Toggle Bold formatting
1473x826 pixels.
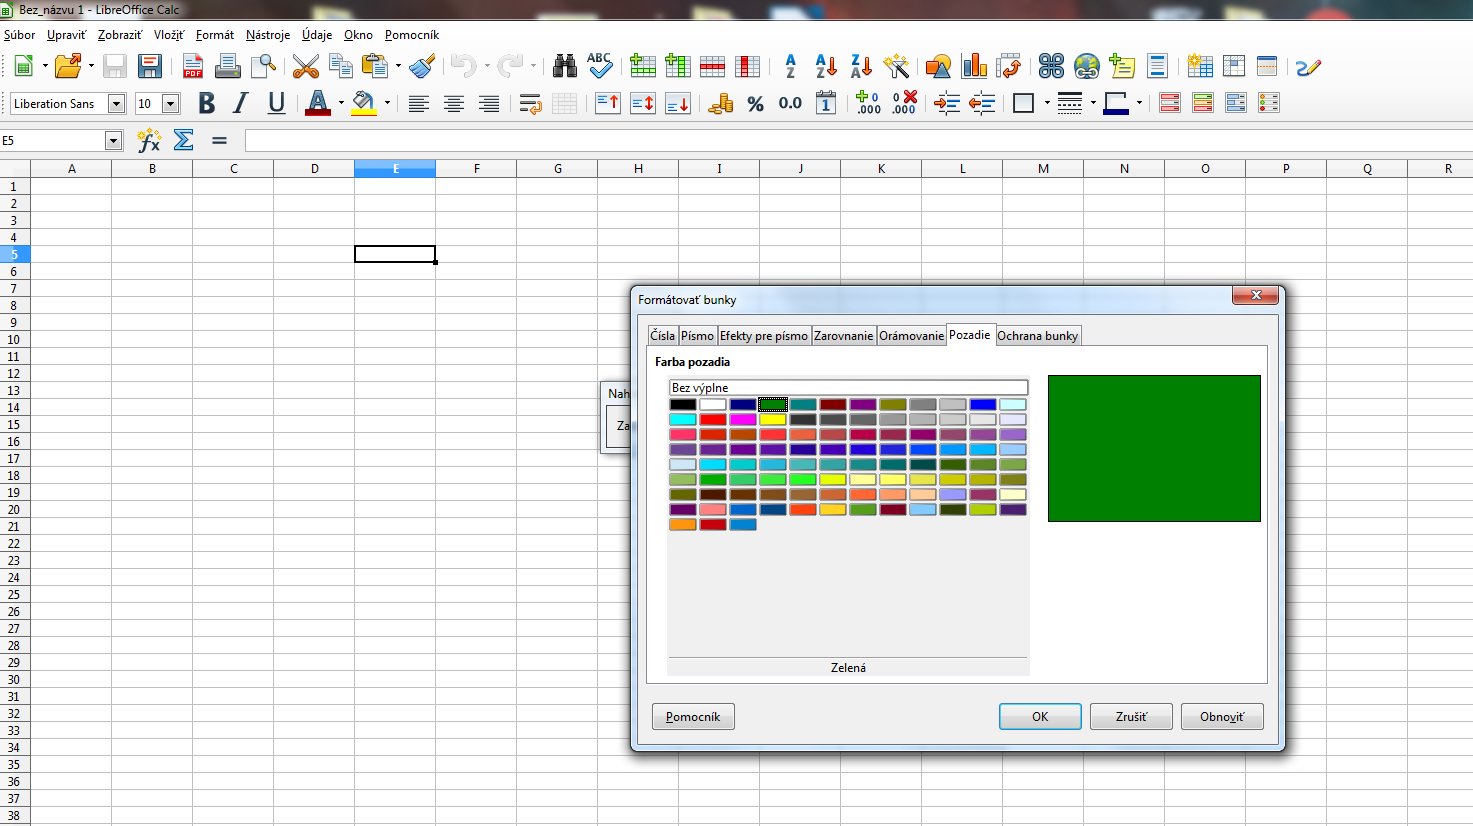click(207, 103)
